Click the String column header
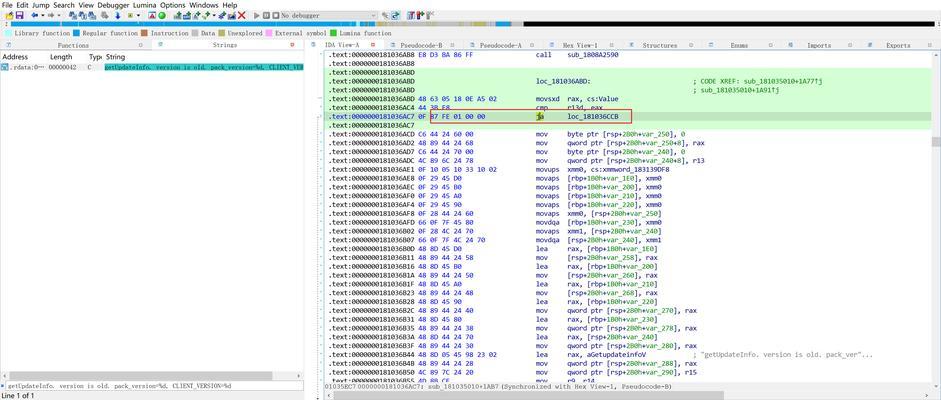Screen dimensions: 941x400 click(x=115, y=57)
